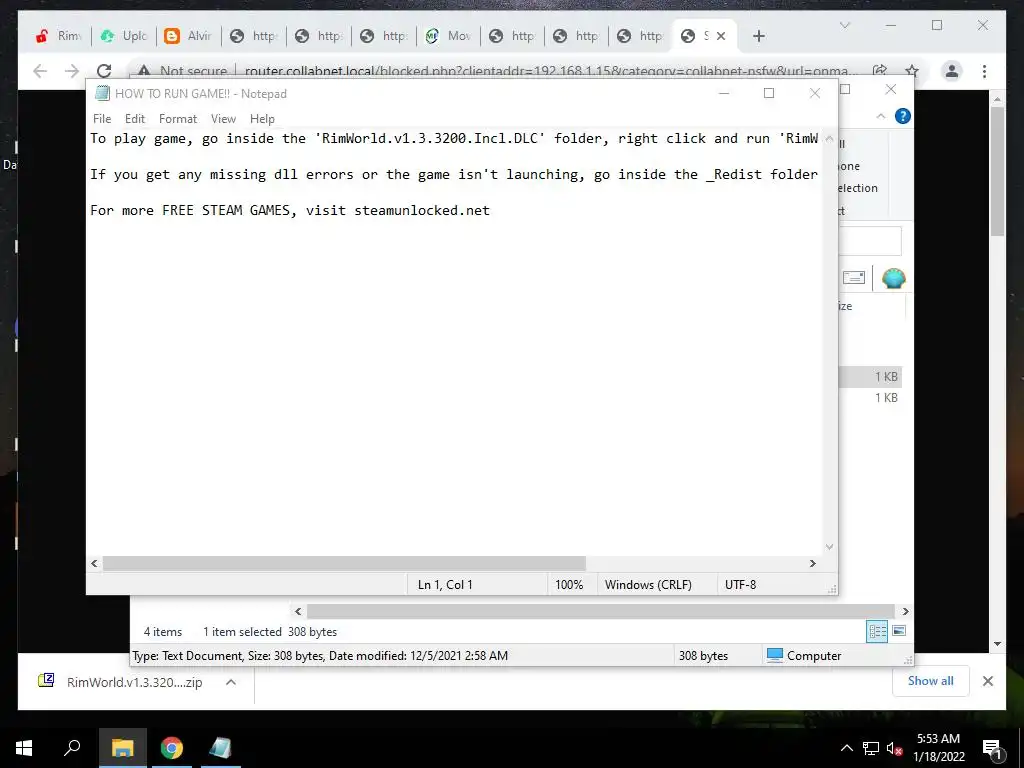Switch to the Alvir Blogger tab
Viewport: 1024px width, 768px height.
[x=188, y=36]
